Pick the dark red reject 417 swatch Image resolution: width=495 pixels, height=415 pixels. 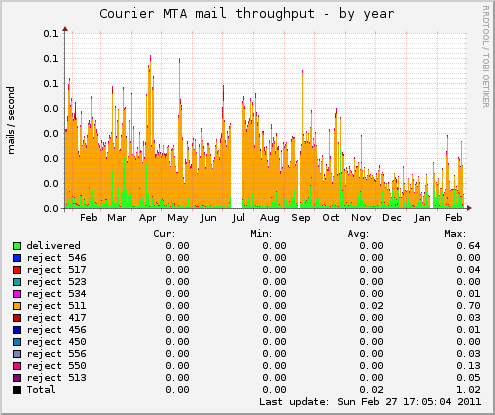pos(17,318)
